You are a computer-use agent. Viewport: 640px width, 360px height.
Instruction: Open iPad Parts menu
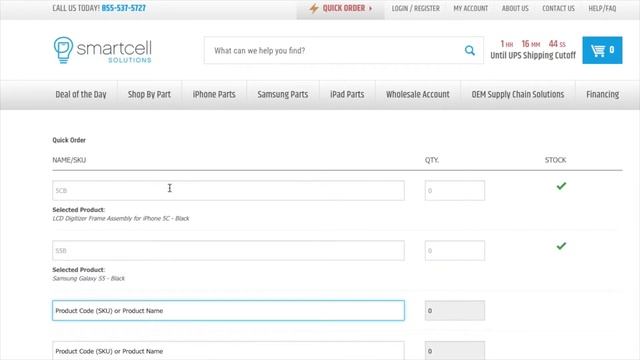click(347, 95)
